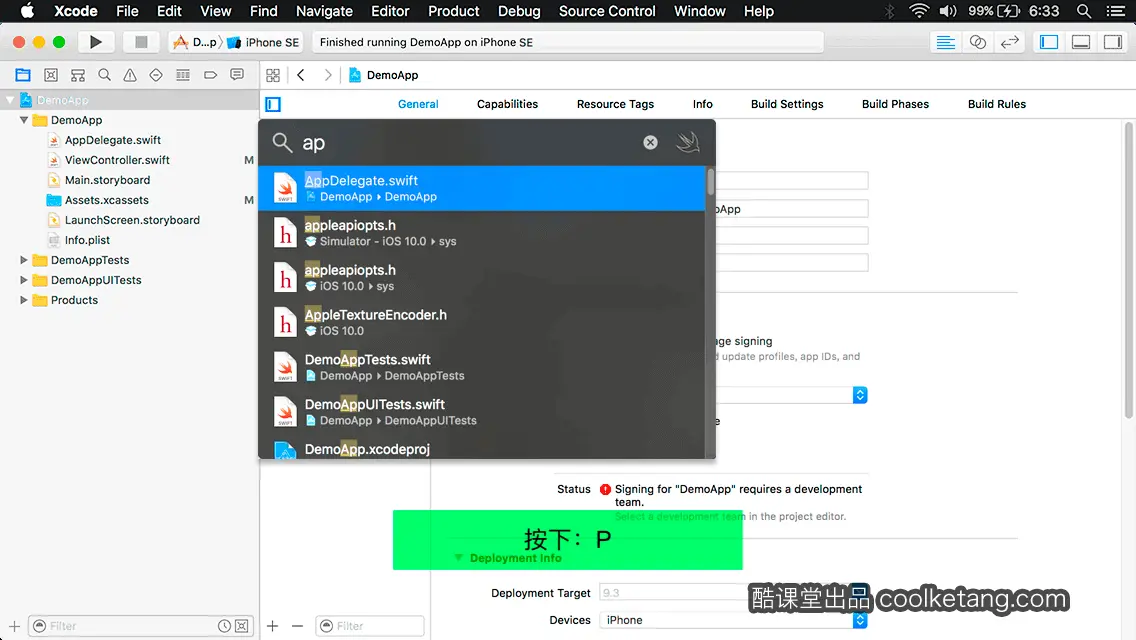Click the Stop button in toolbar
The width and height of the screenshot is (1136, 640).
click(x=141, y=42)
